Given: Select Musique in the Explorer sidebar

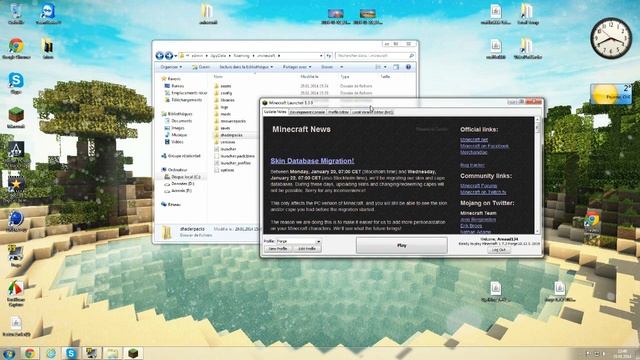Looking at the screenshot, I should 176,135.
